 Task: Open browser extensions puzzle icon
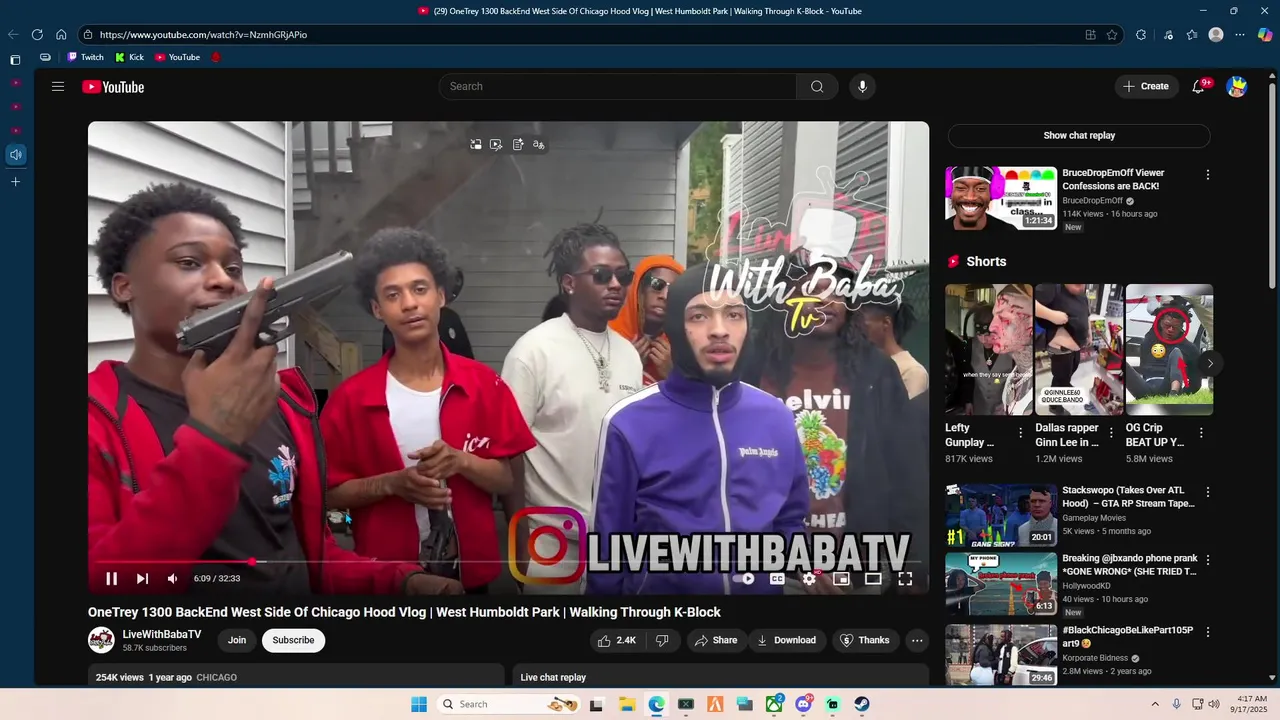pos(1141,35)
